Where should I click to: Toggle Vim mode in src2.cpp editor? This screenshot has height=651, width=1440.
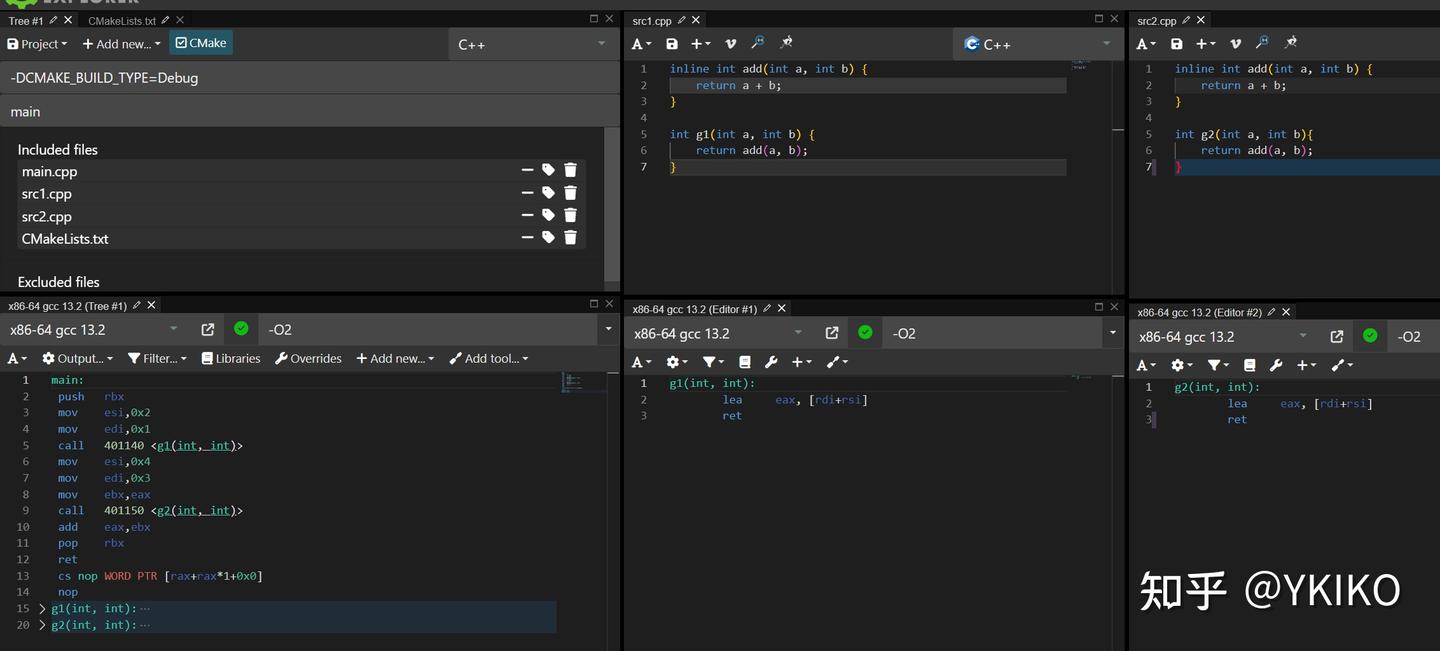pyautogui.click(x=1235, y=44)
